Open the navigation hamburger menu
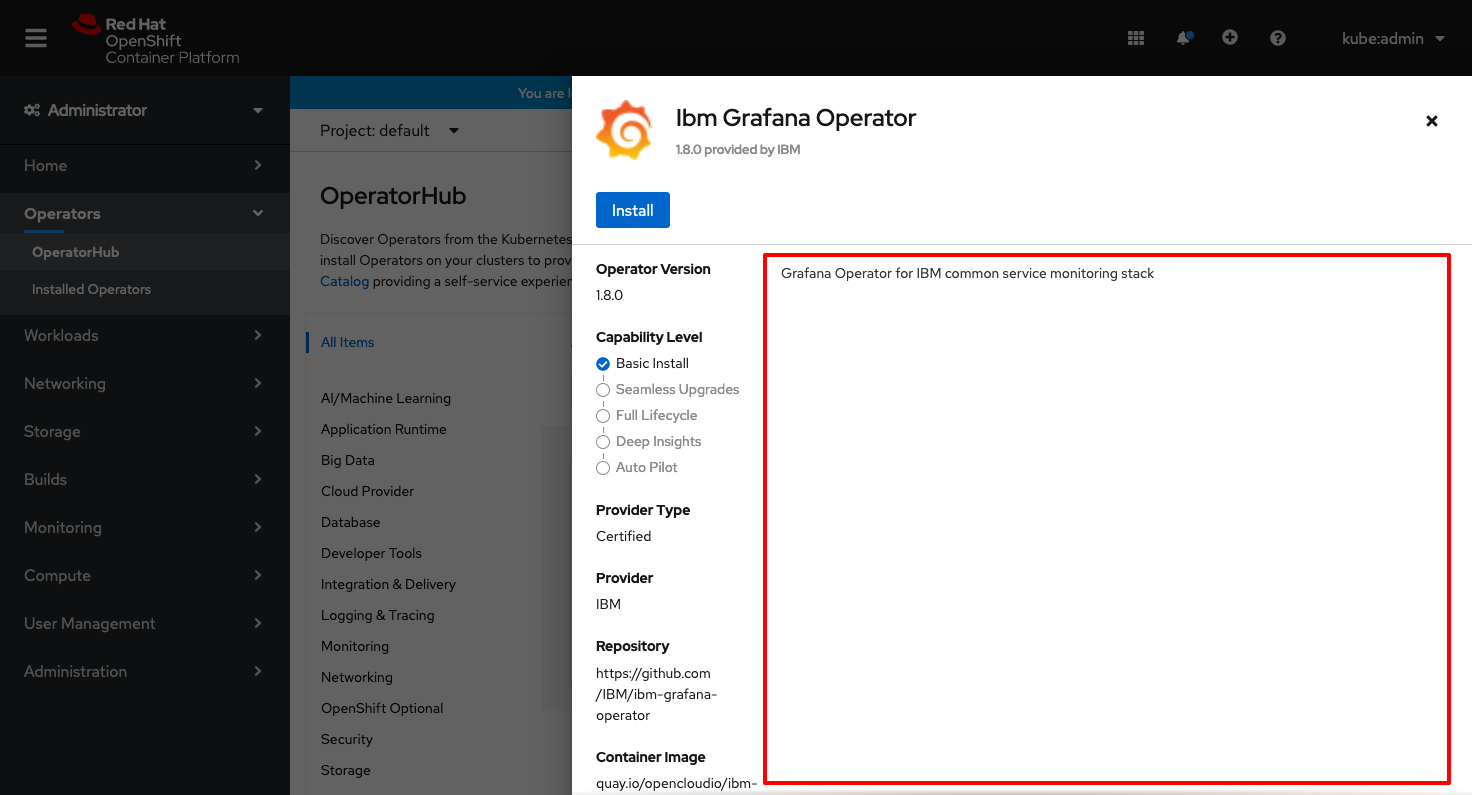The height and width of the screenshot is (795, 1472). (x=36, y=38)
